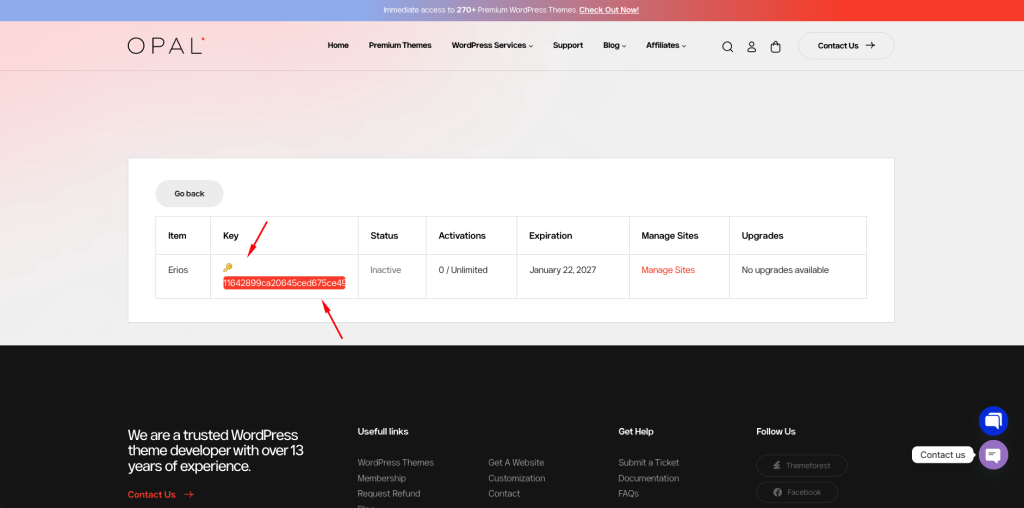
Task: Click the Check Out Now! banner link
Action: (609, 10)
